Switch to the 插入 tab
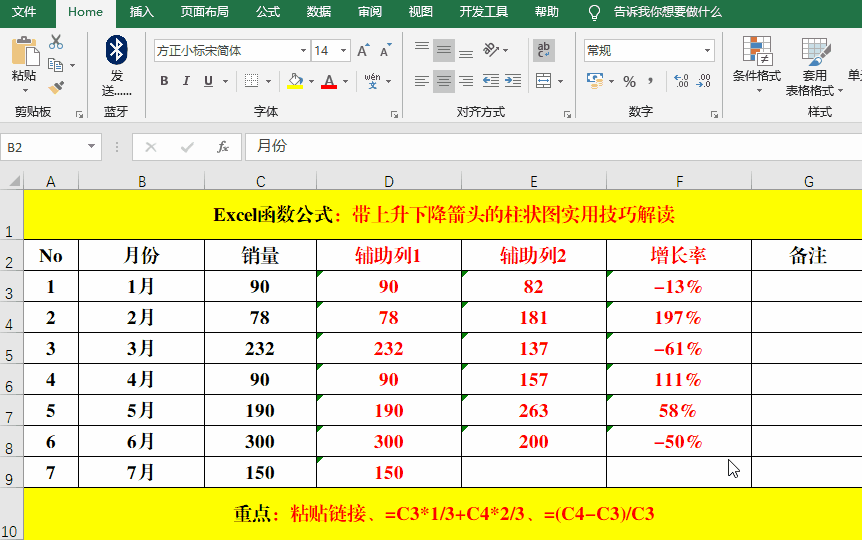Viewport: 862px width, 540px height. 141,12
